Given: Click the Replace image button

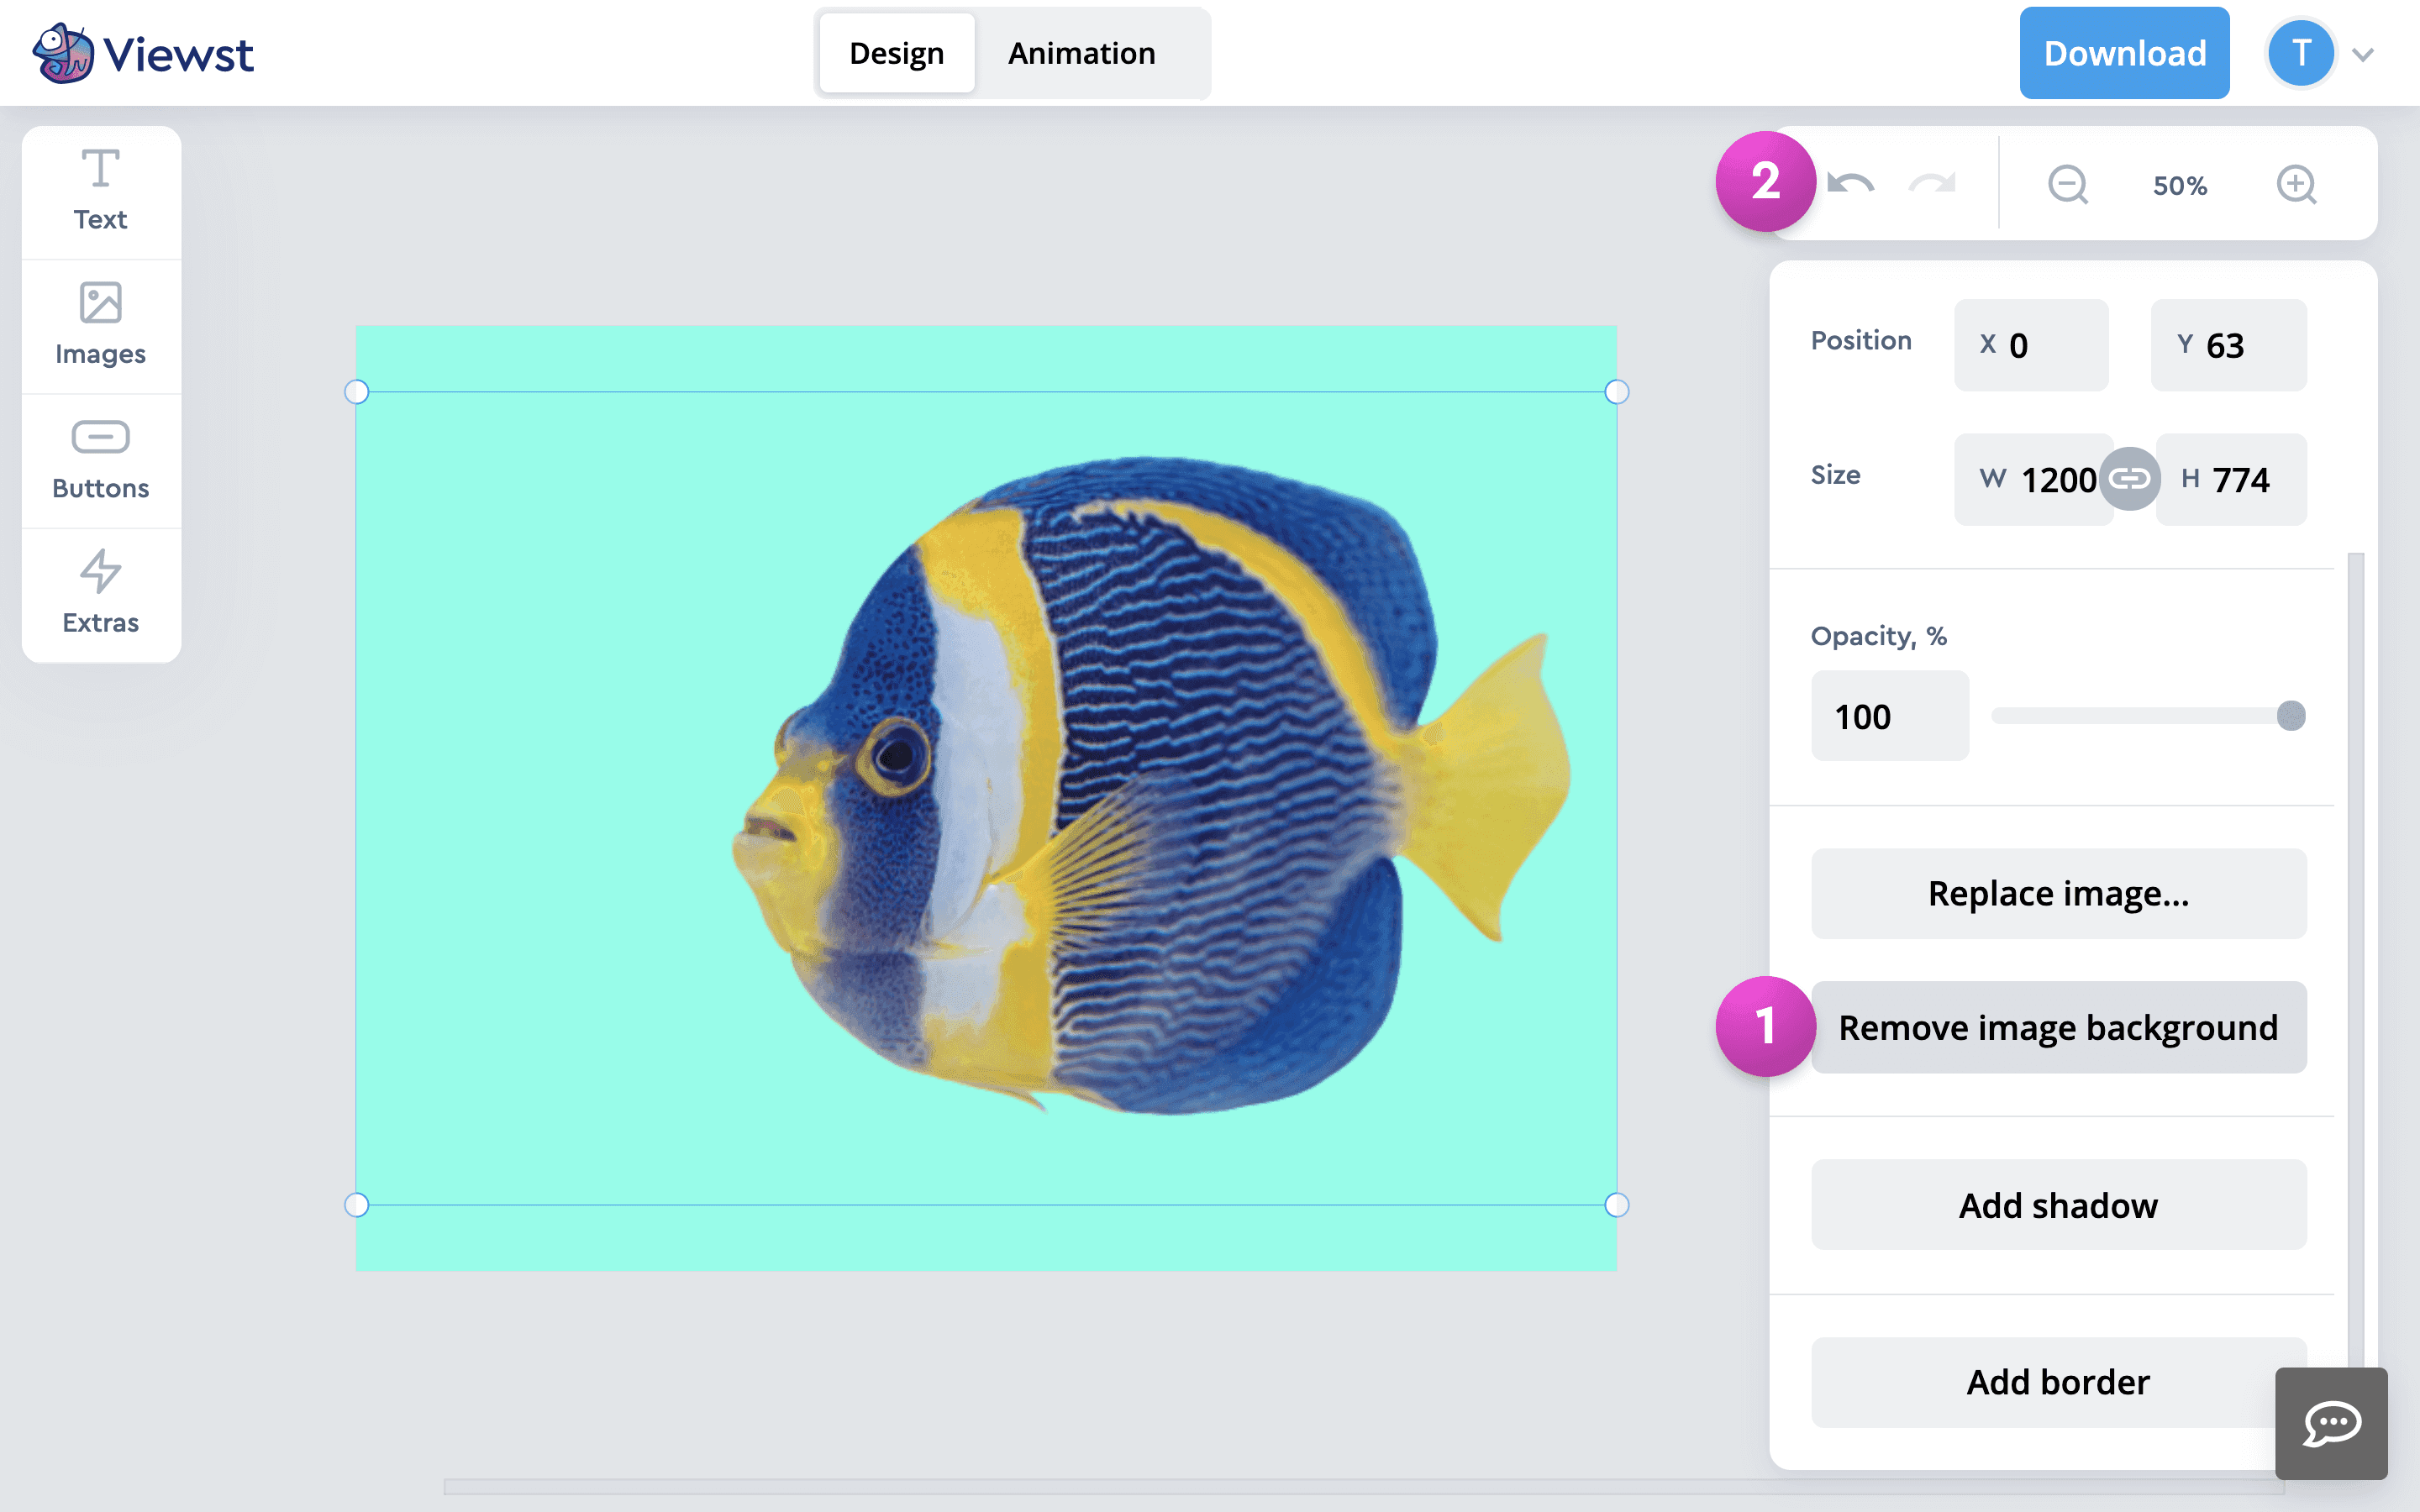Looking at the screenshot, I should (x=2058, y=893).
